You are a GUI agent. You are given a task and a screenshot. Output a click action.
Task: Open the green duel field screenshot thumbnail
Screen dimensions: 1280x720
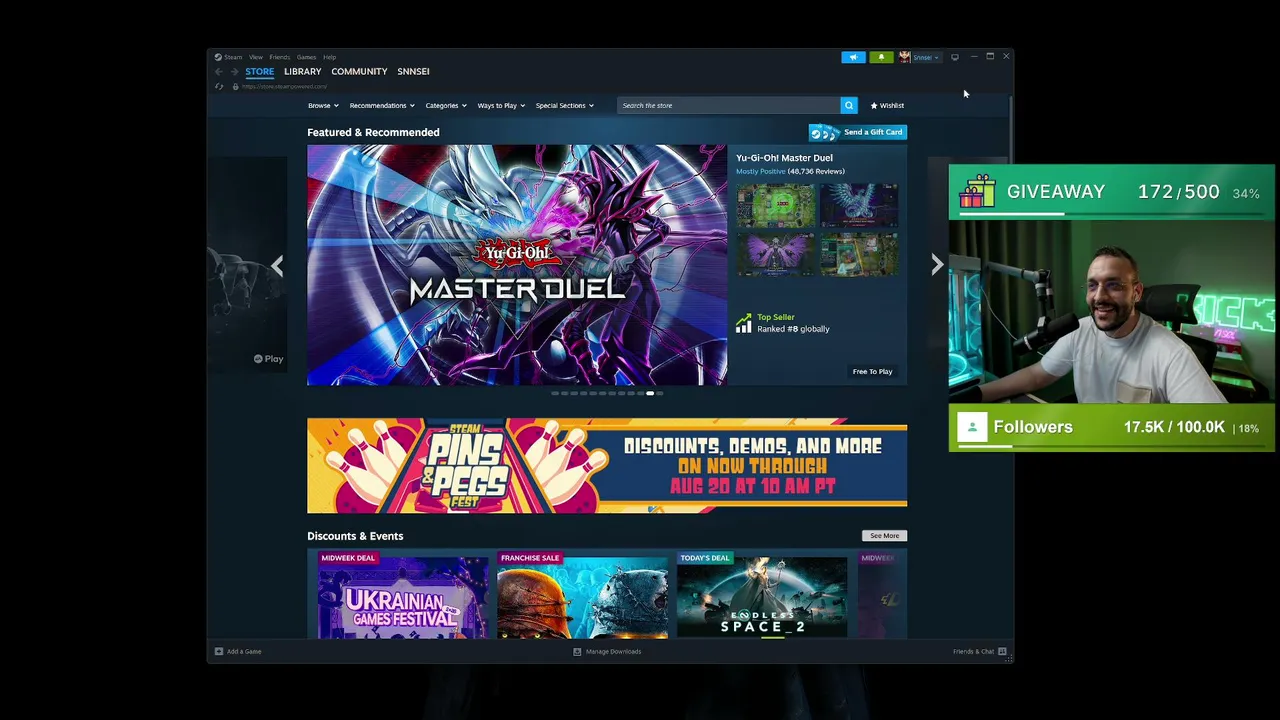point(776,206)
